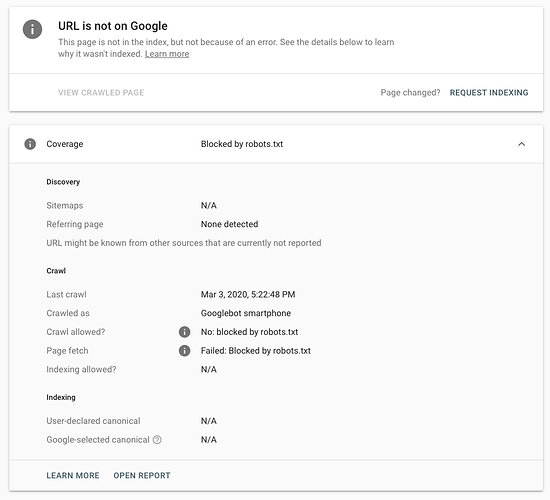550x500 pixels.
Task: Click the N/A value for Sitemaps
Action: tap(209, 205)
